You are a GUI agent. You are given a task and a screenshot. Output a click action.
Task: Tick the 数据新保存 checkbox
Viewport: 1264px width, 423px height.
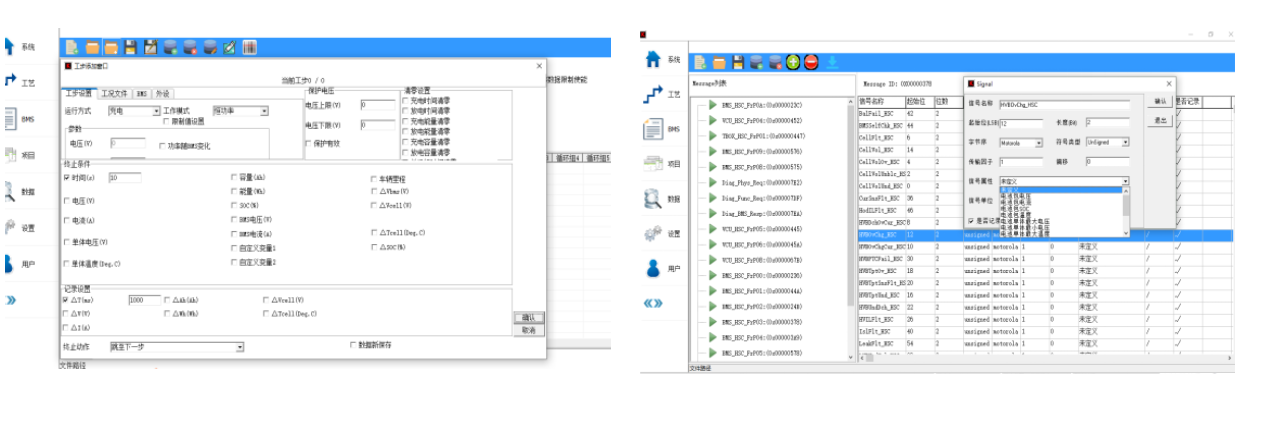click(353, 345)
